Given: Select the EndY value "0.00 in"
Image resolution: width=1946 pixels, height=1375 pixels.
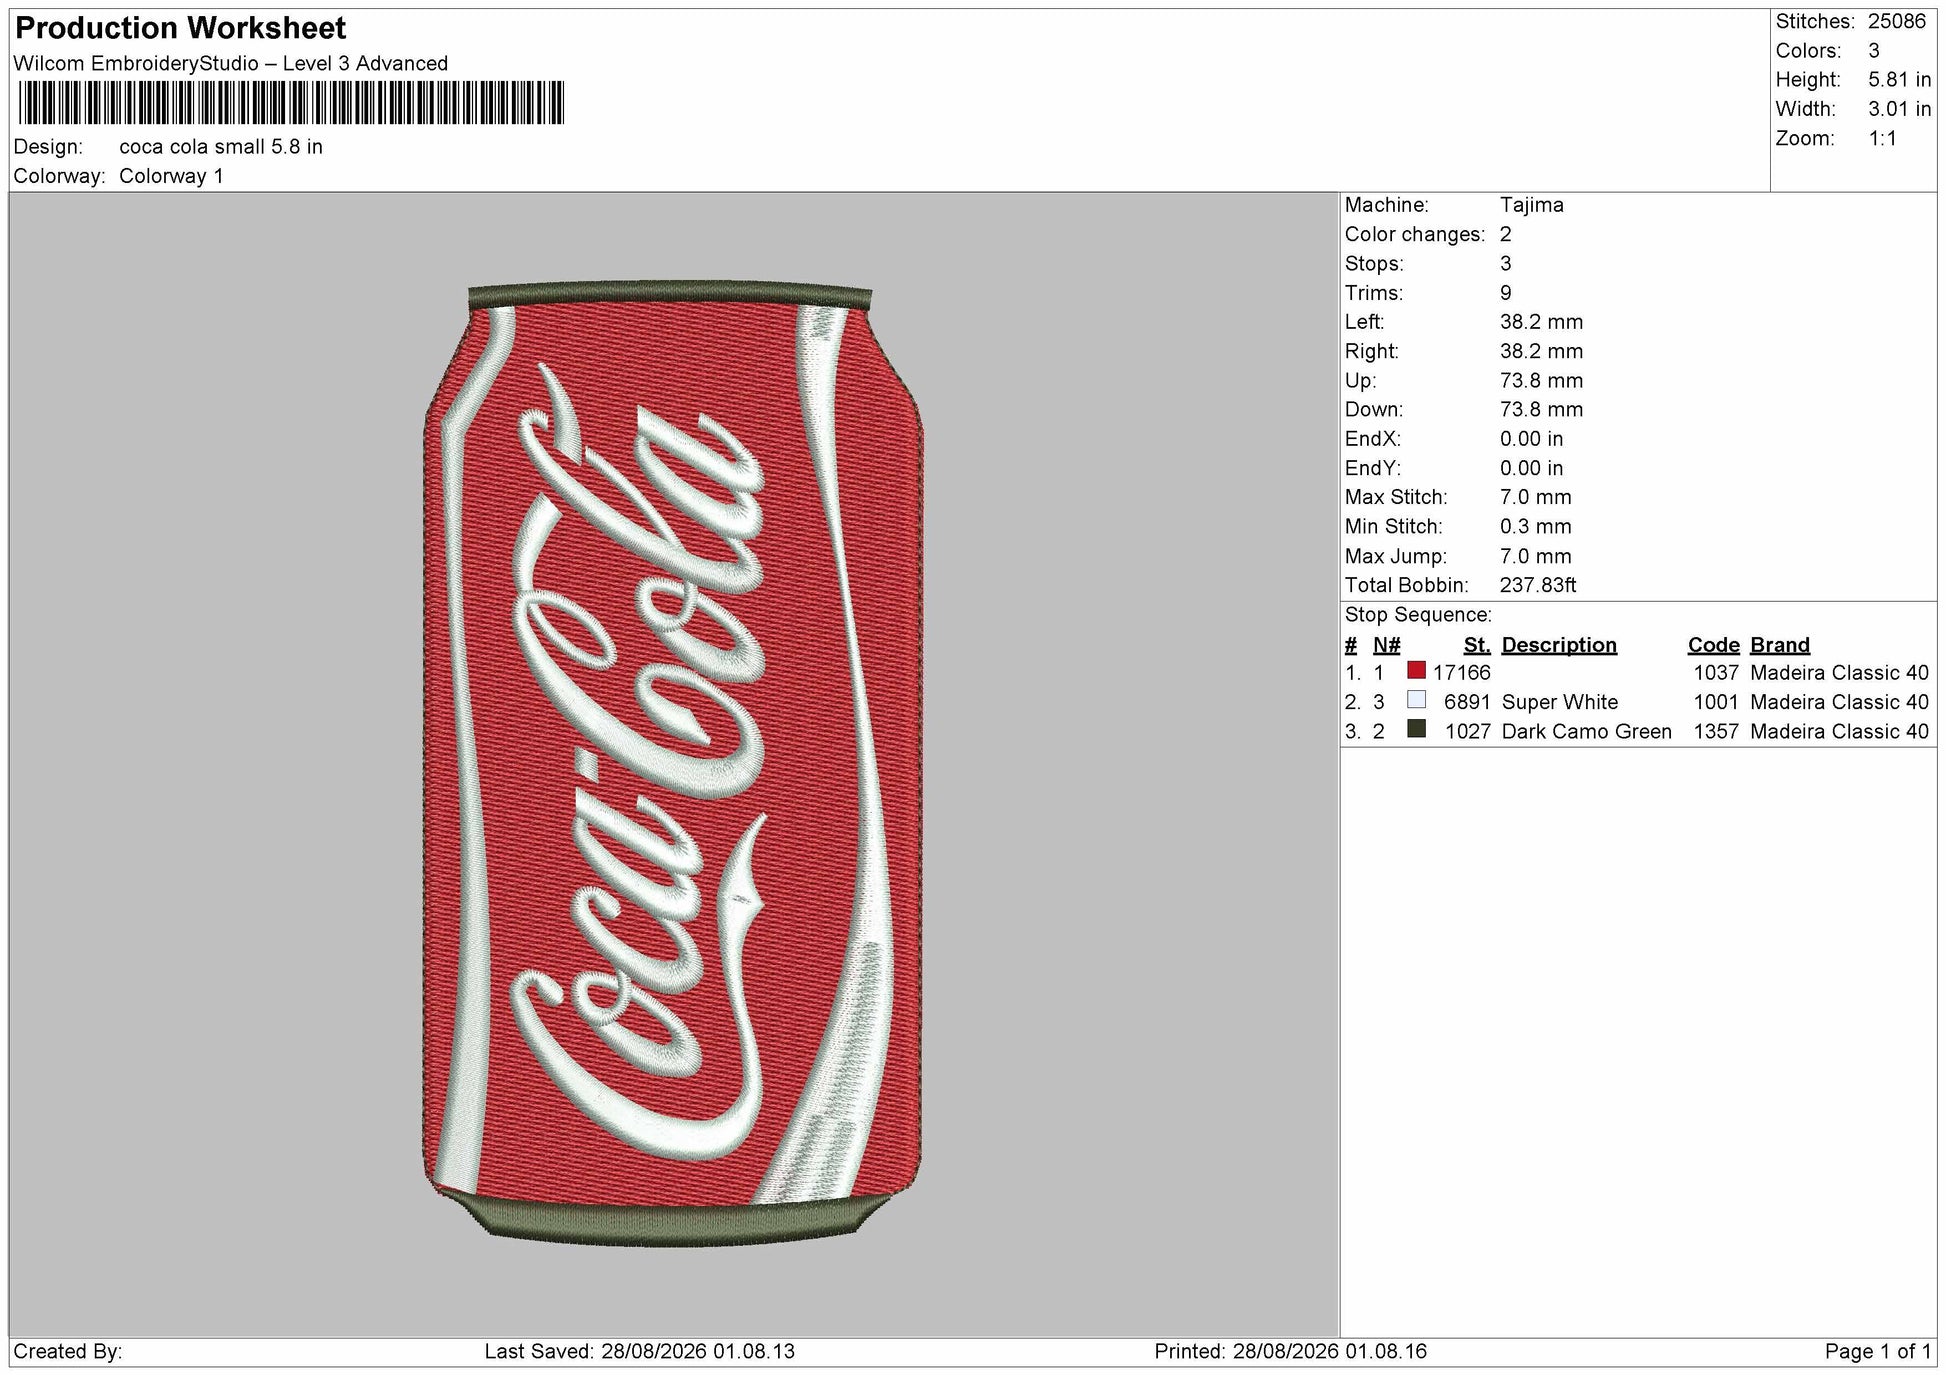Looking at the screenshot, I should (x=1531, y=468).
